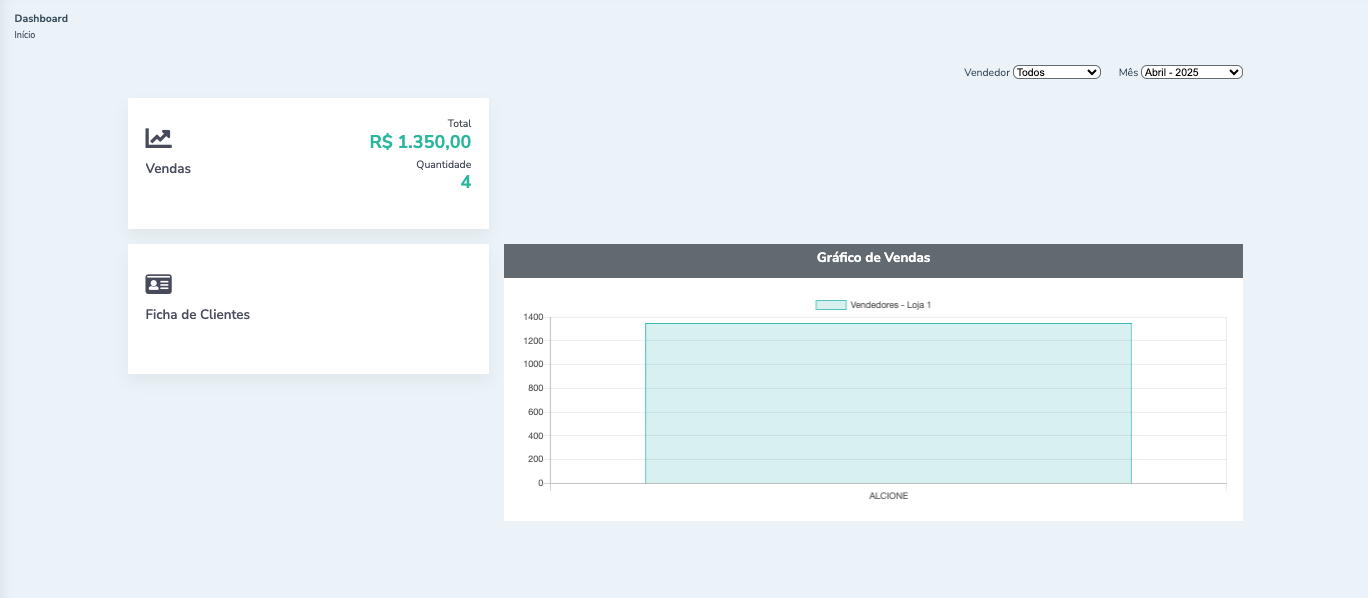
Task: Click the Gráfico de Vendas header bar
Action: (x=873, y=258)
